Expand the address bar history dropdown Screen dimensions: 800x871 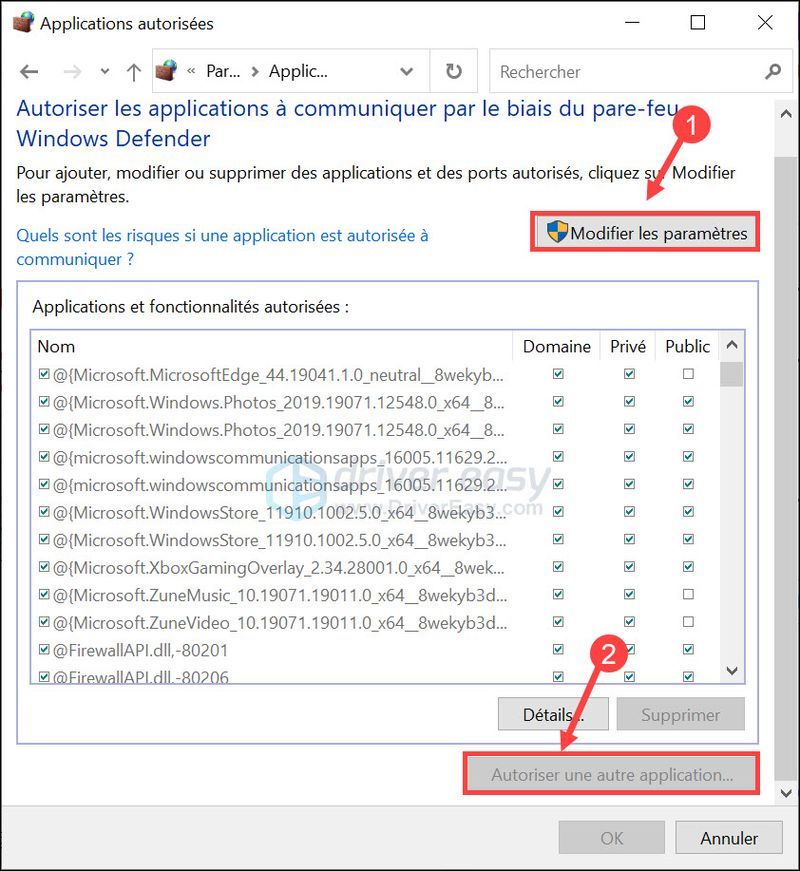pyautogui.click(x=407, y=72)
